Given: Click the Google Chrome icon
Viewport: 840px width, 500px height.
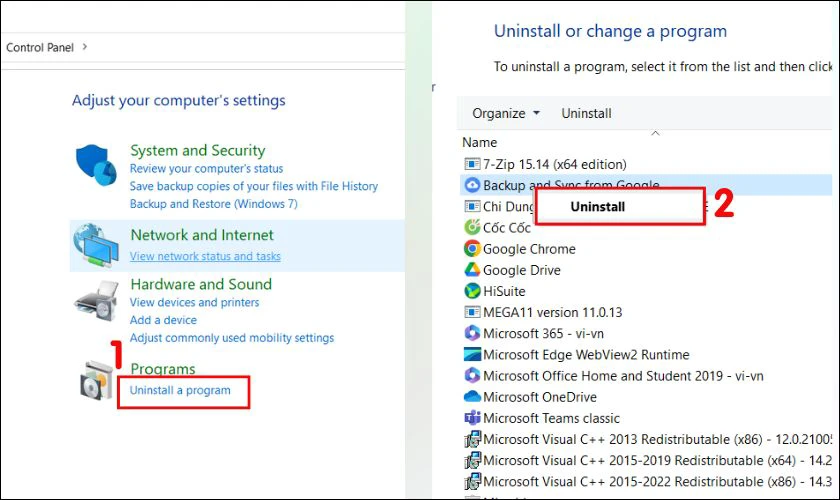Looking at the screenshot, I should click(472, 249).
